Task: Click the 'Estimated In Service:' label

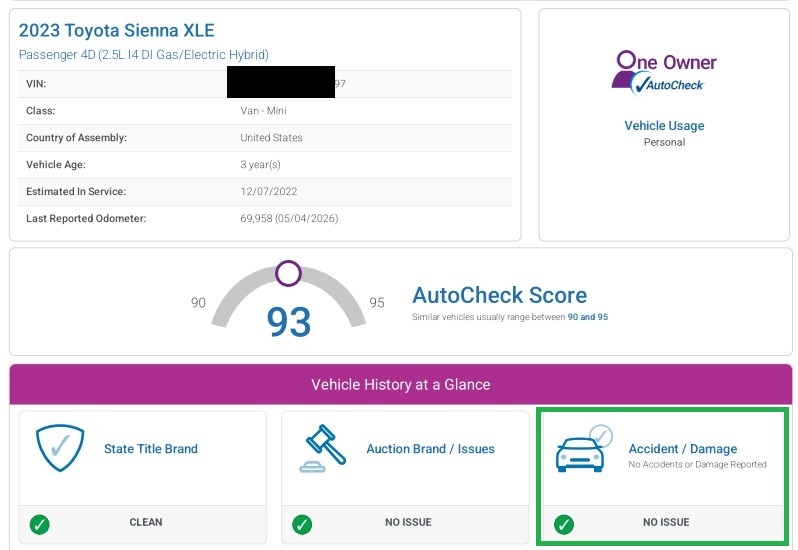Action: pyautogui.click(x=76, y=192)
